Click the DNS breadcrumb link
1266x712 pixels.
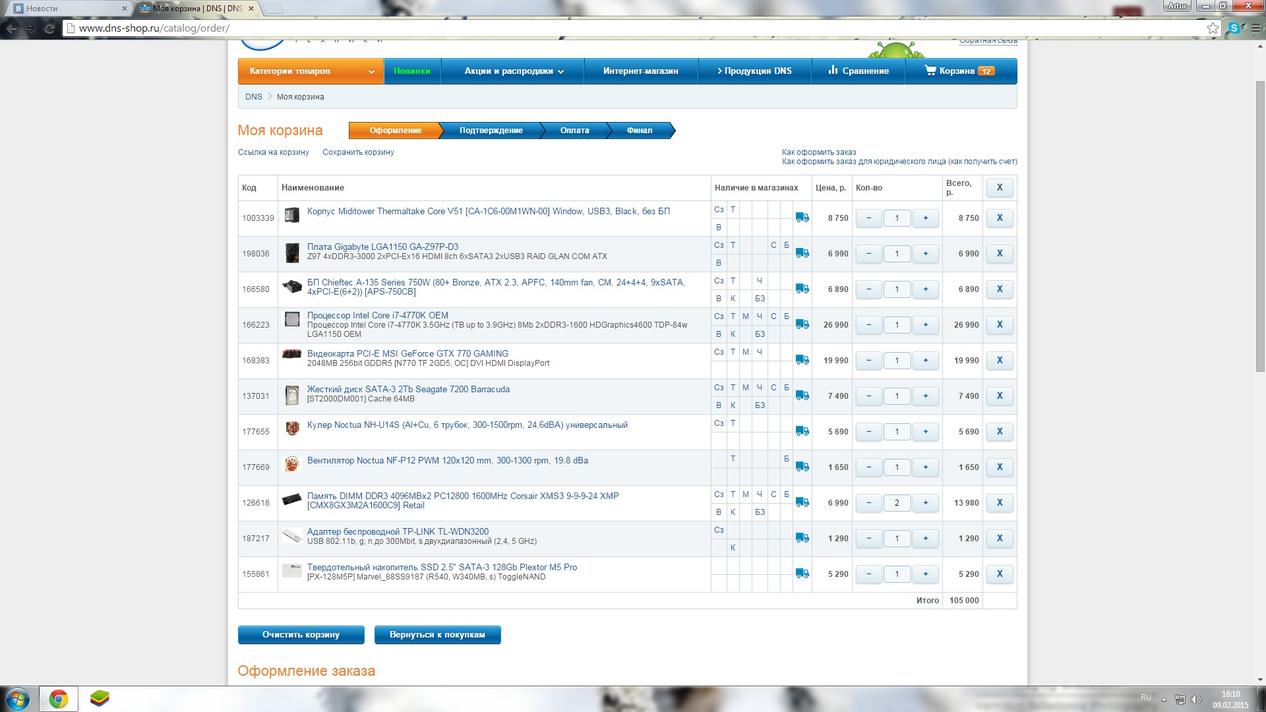tap(254, 97)
